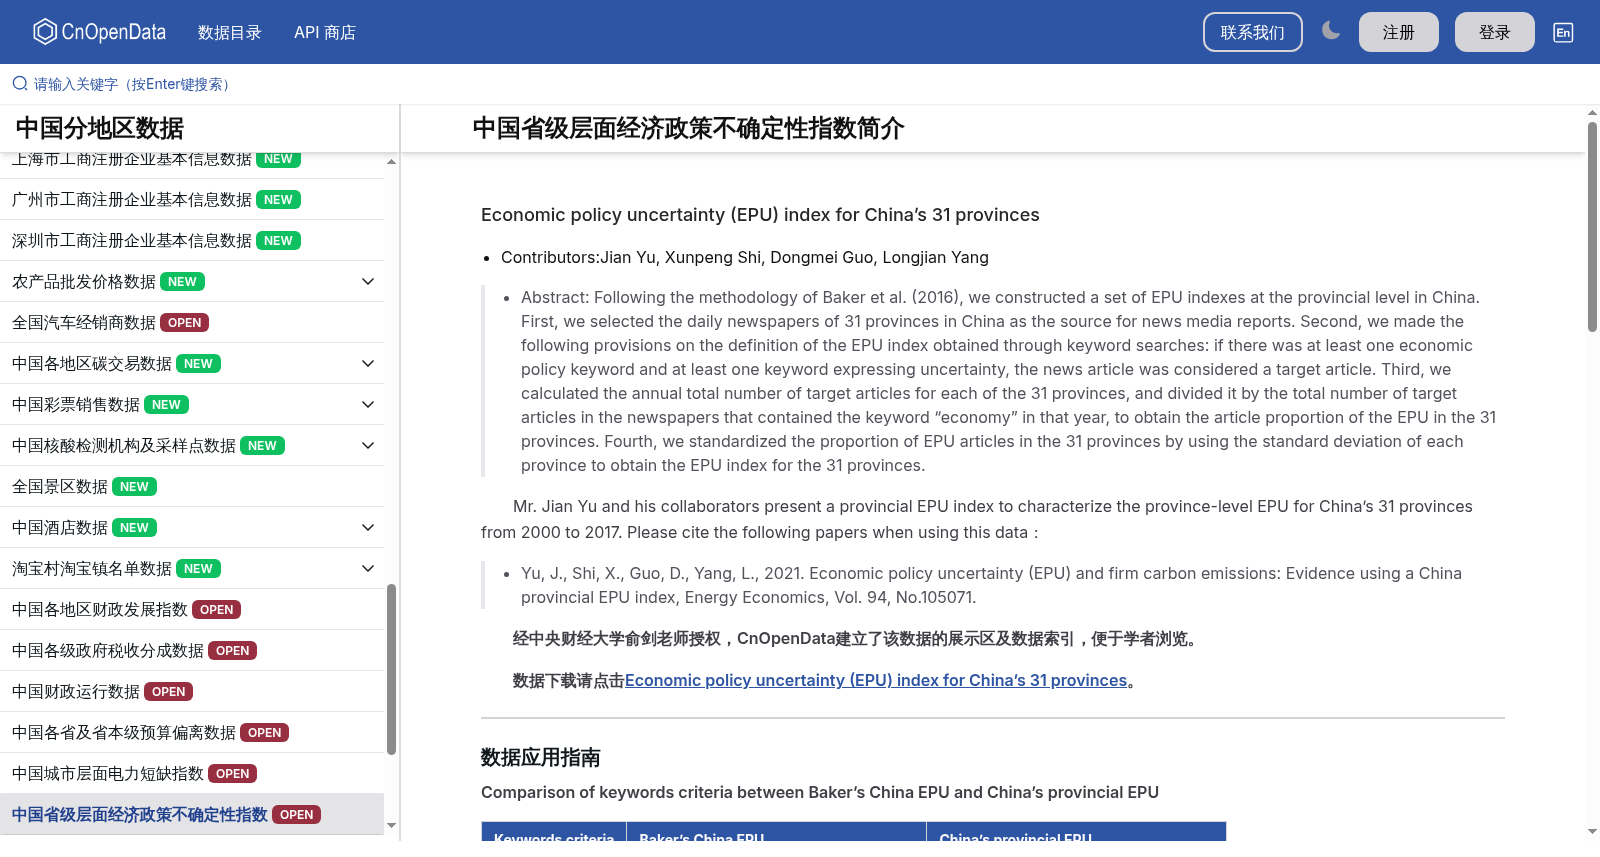
Task: Click the sidebar scrollbar thumb
Action: pos(391,669)
